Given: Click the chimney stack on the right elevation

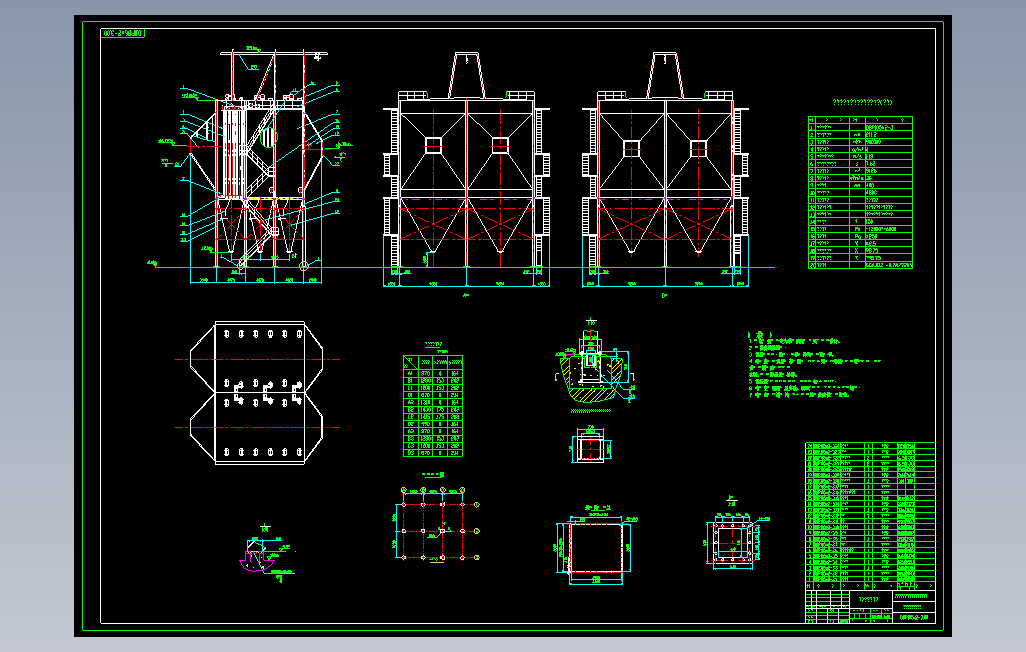Looking at the screenshot, I should [x=665, y=75].
